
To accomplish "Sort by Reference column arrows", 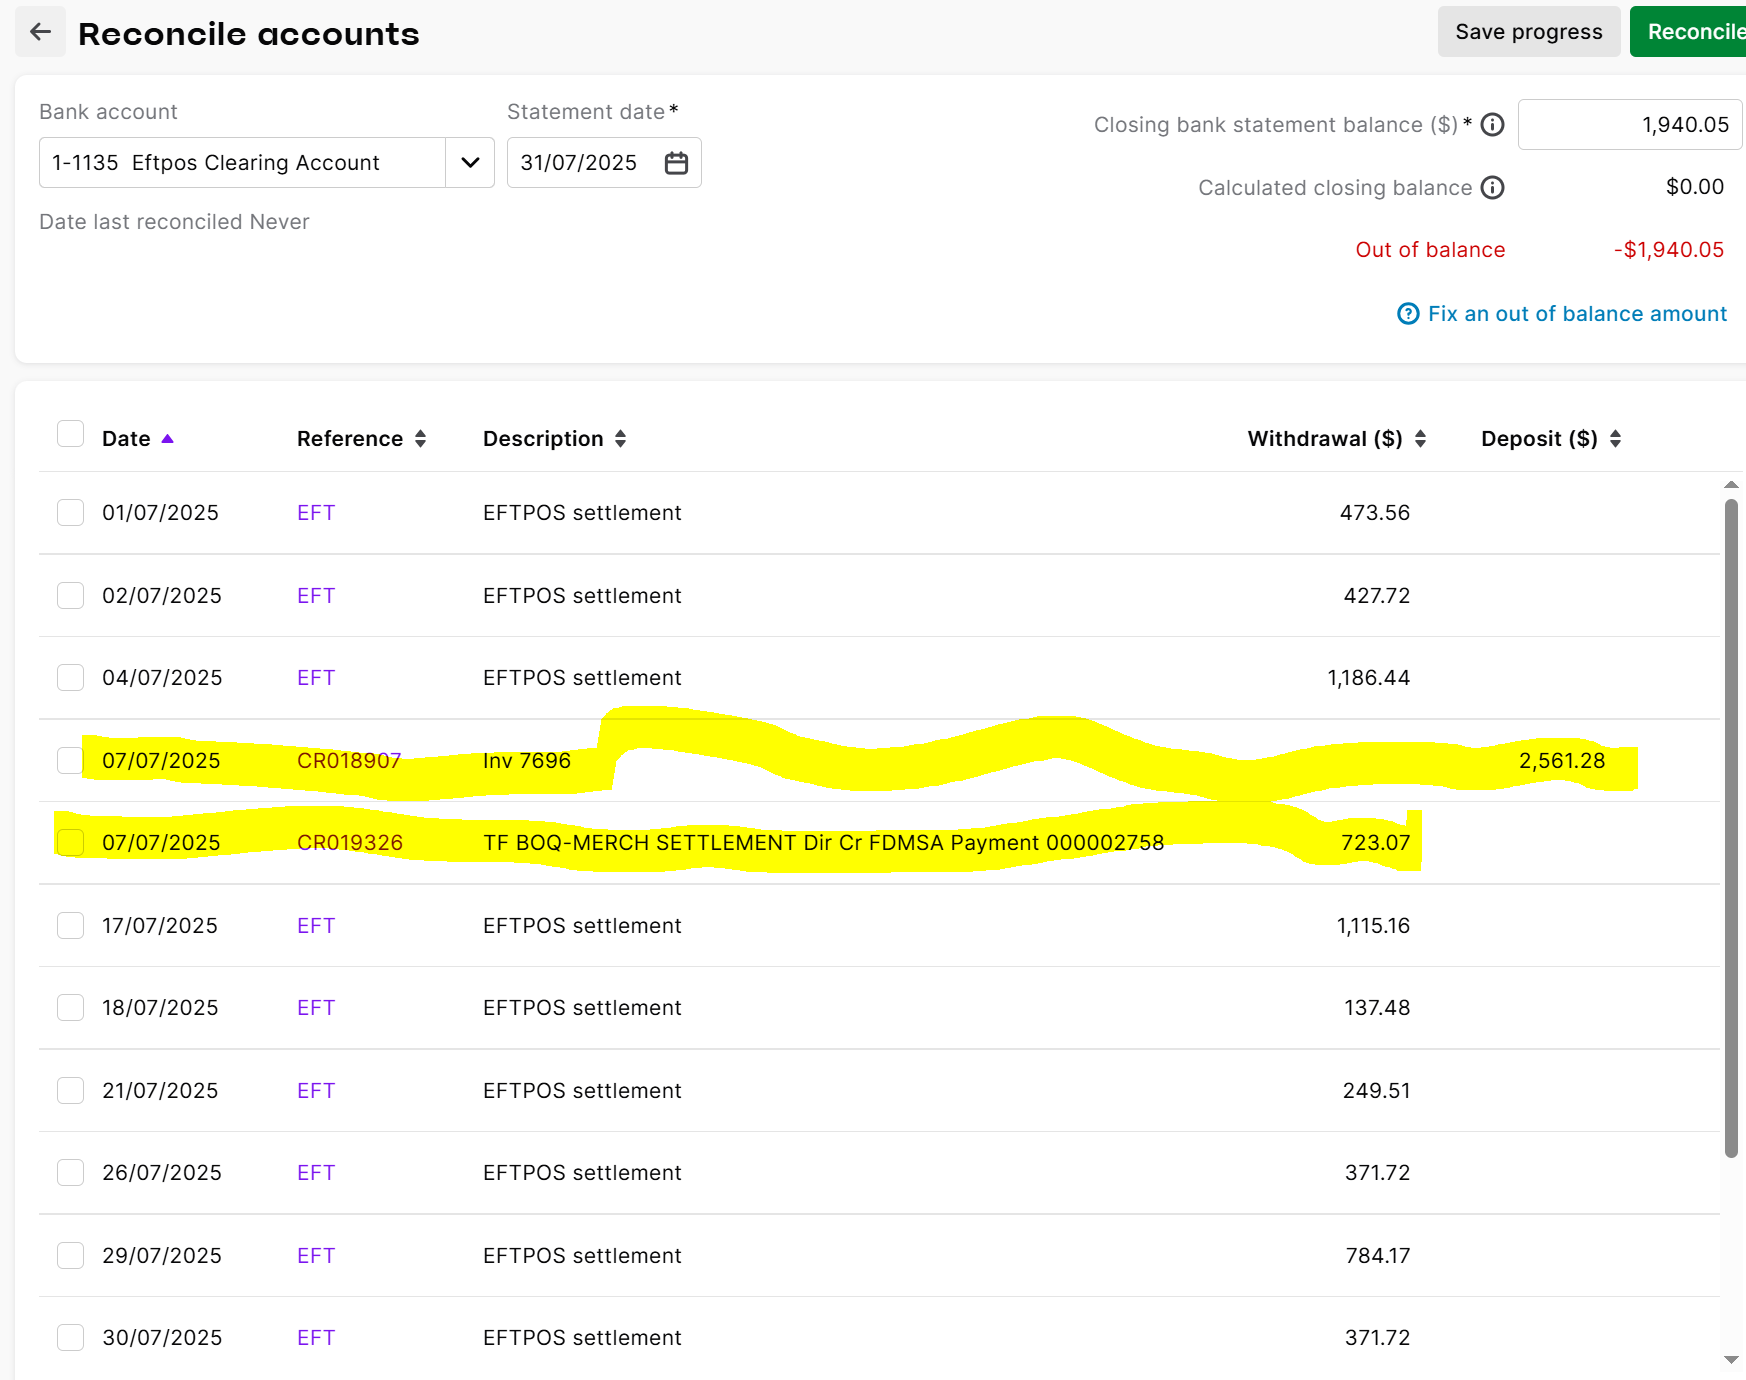I will click(420, 439).
